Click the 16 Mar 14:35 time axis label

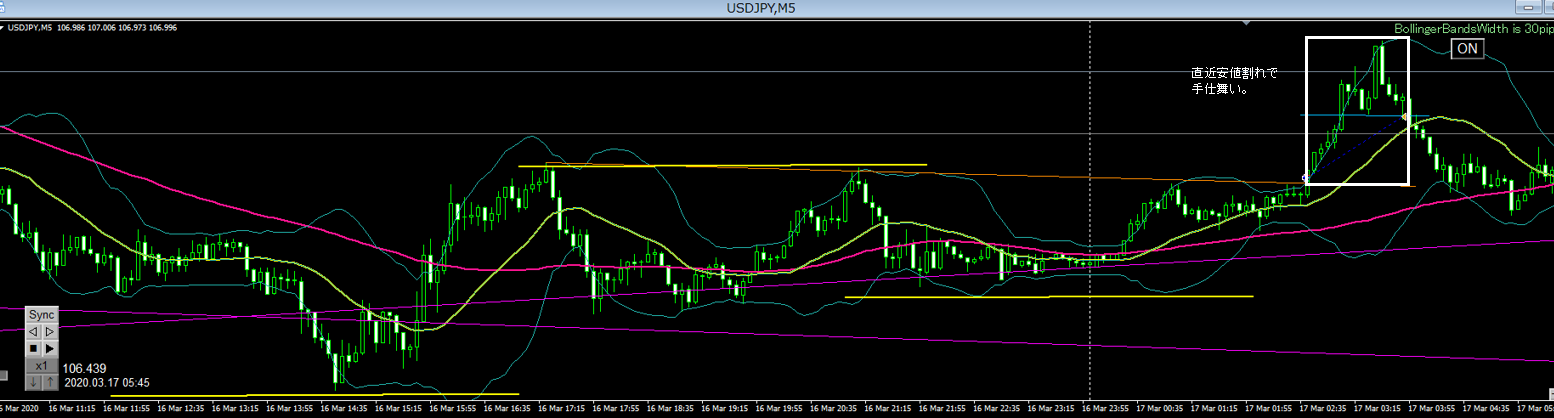coord(345,409)
